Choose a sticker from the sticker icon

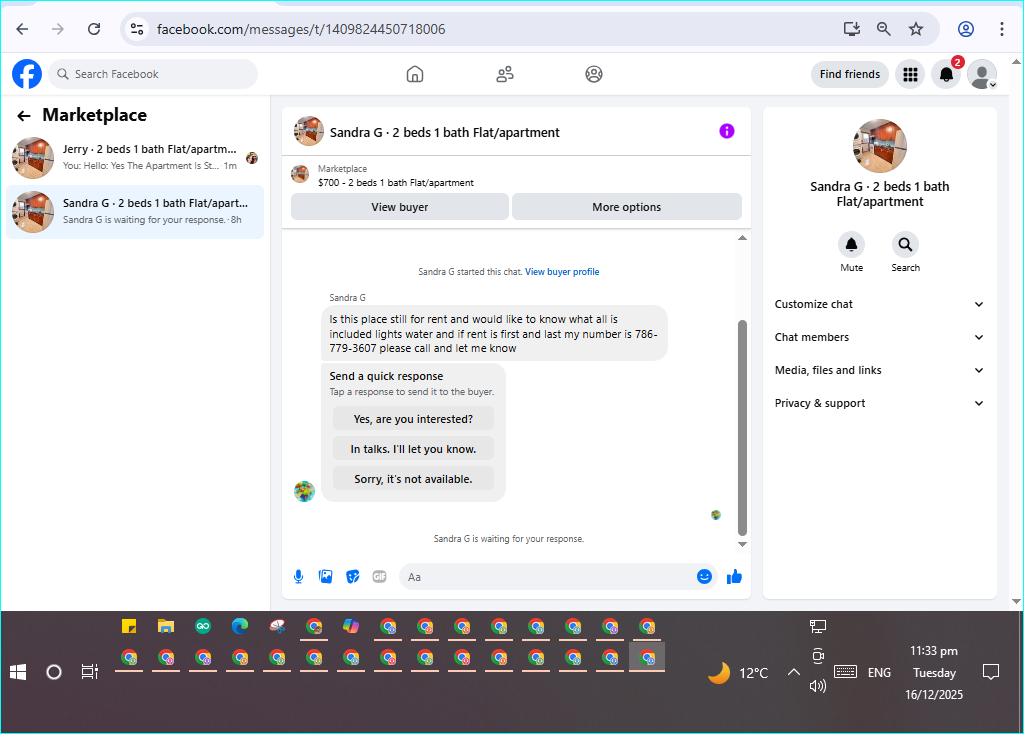tap(353, 577)
